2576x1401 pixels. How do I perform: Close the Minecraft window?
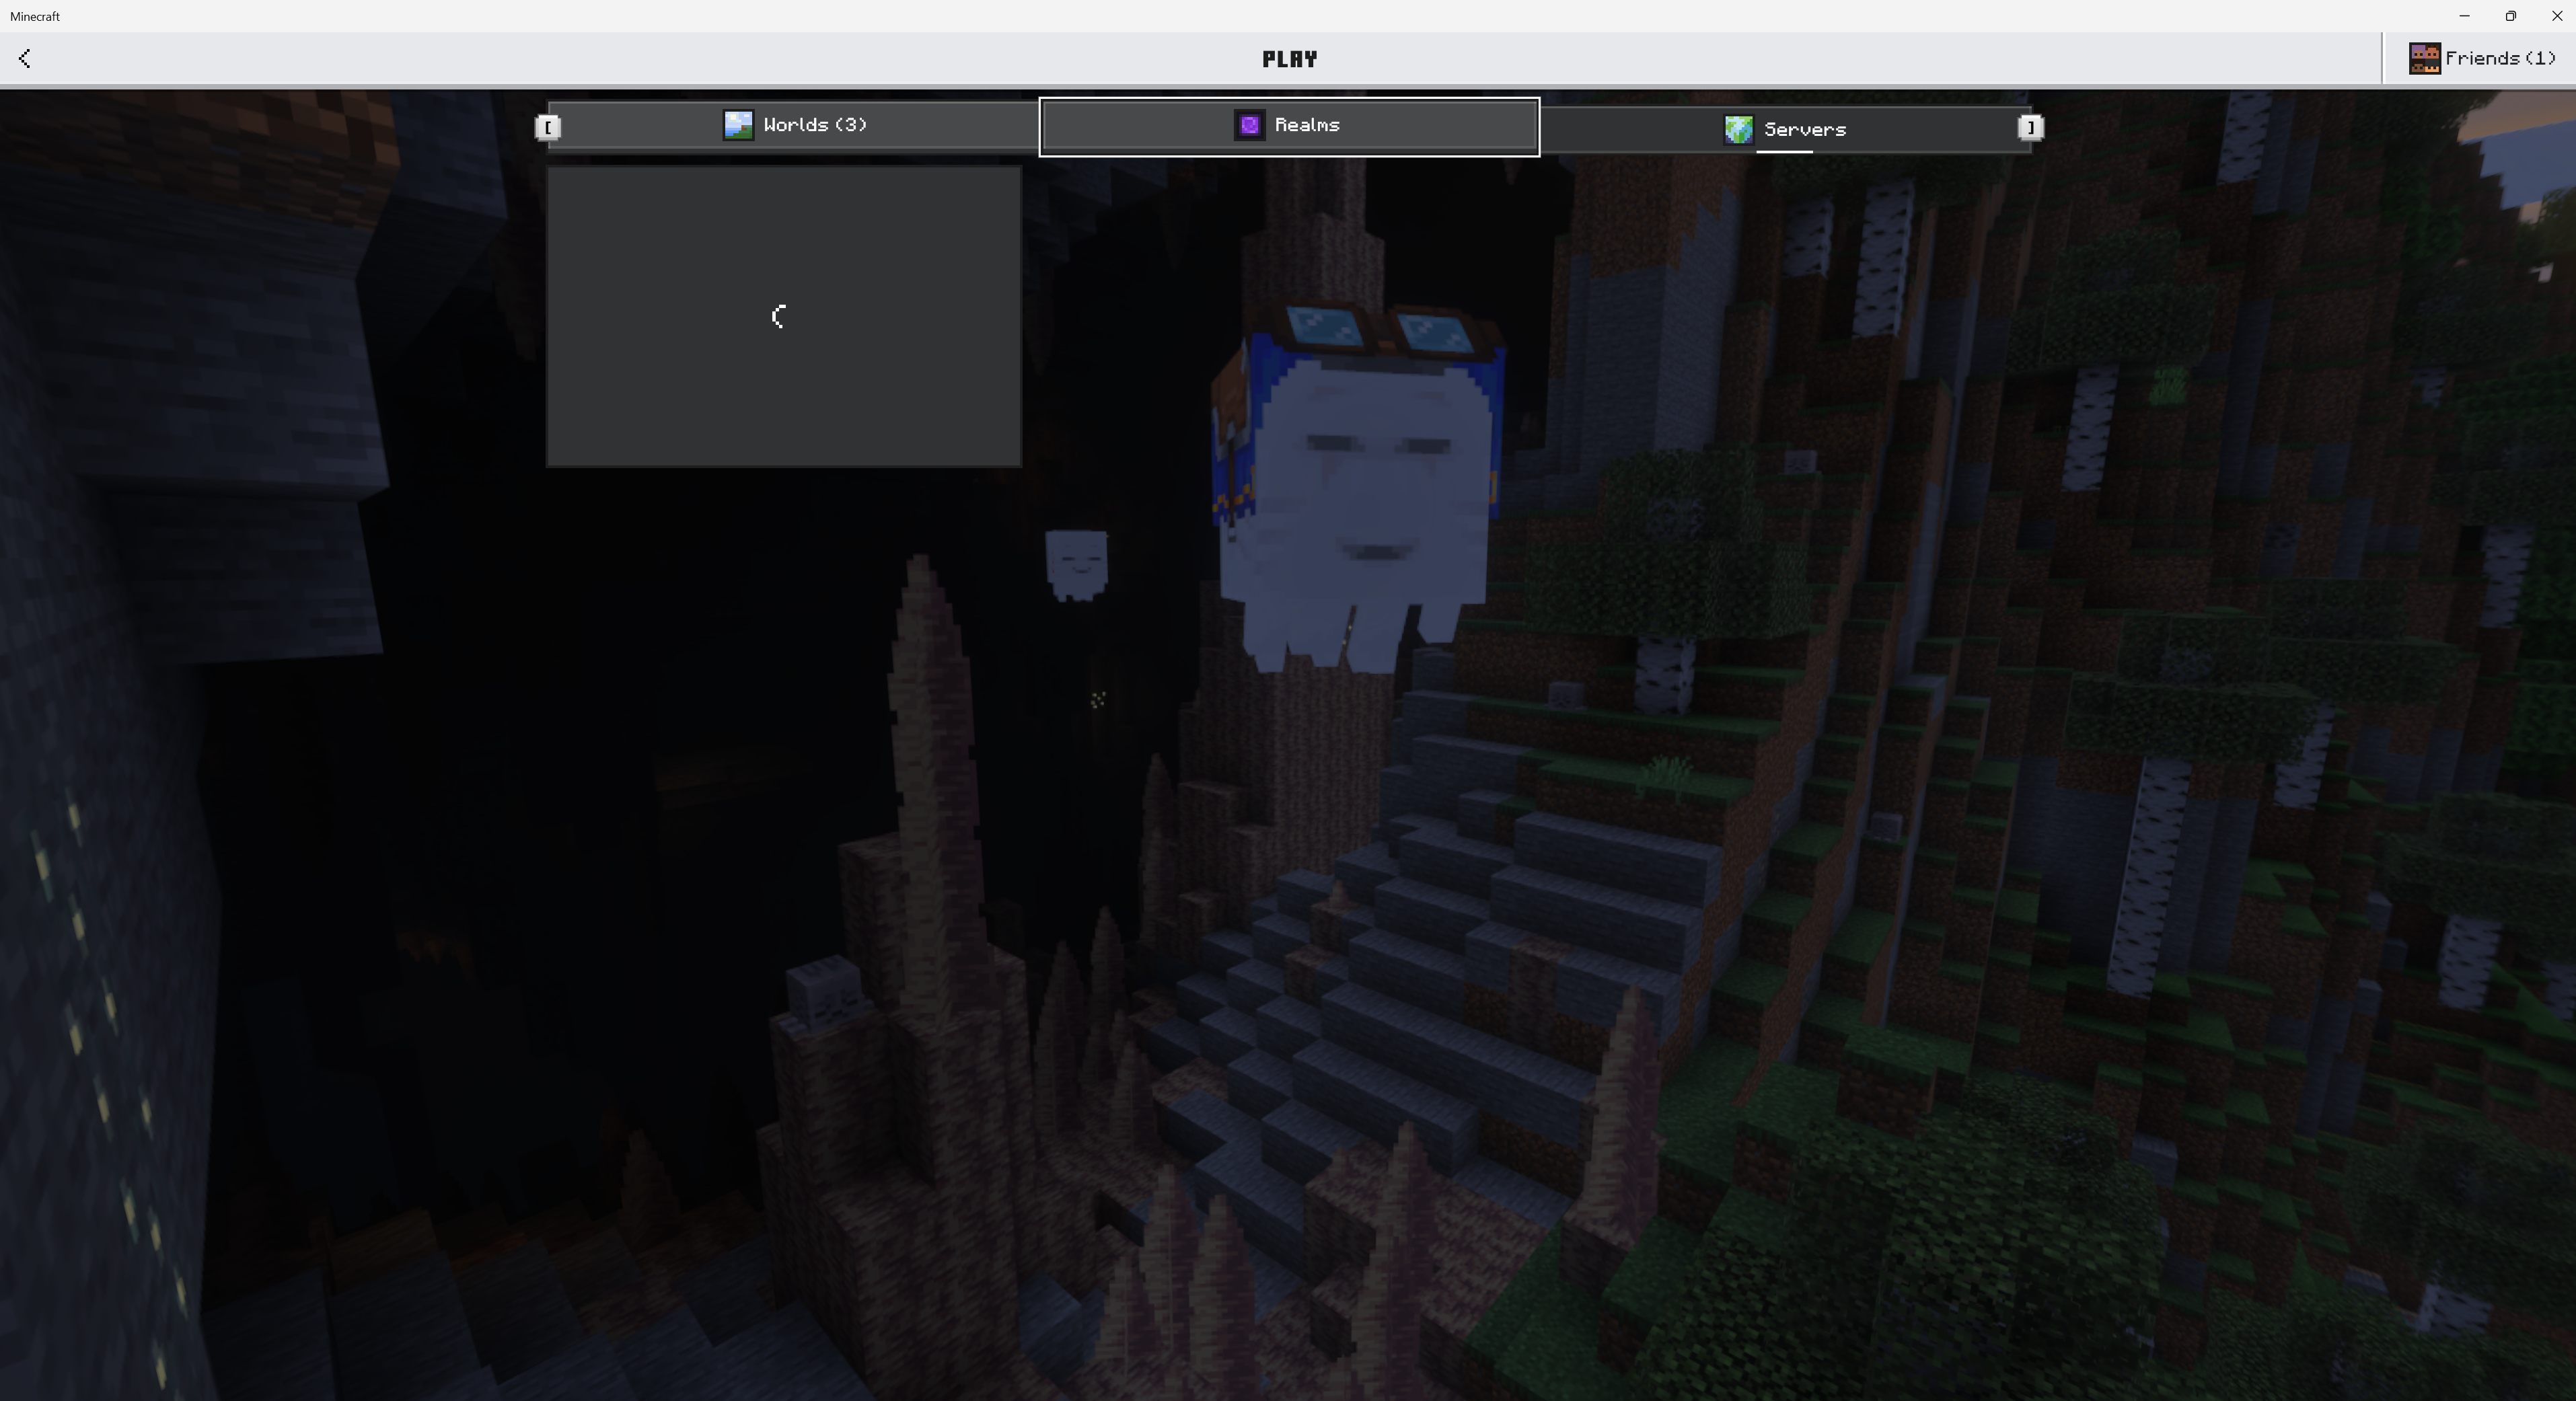(2556, 16)
